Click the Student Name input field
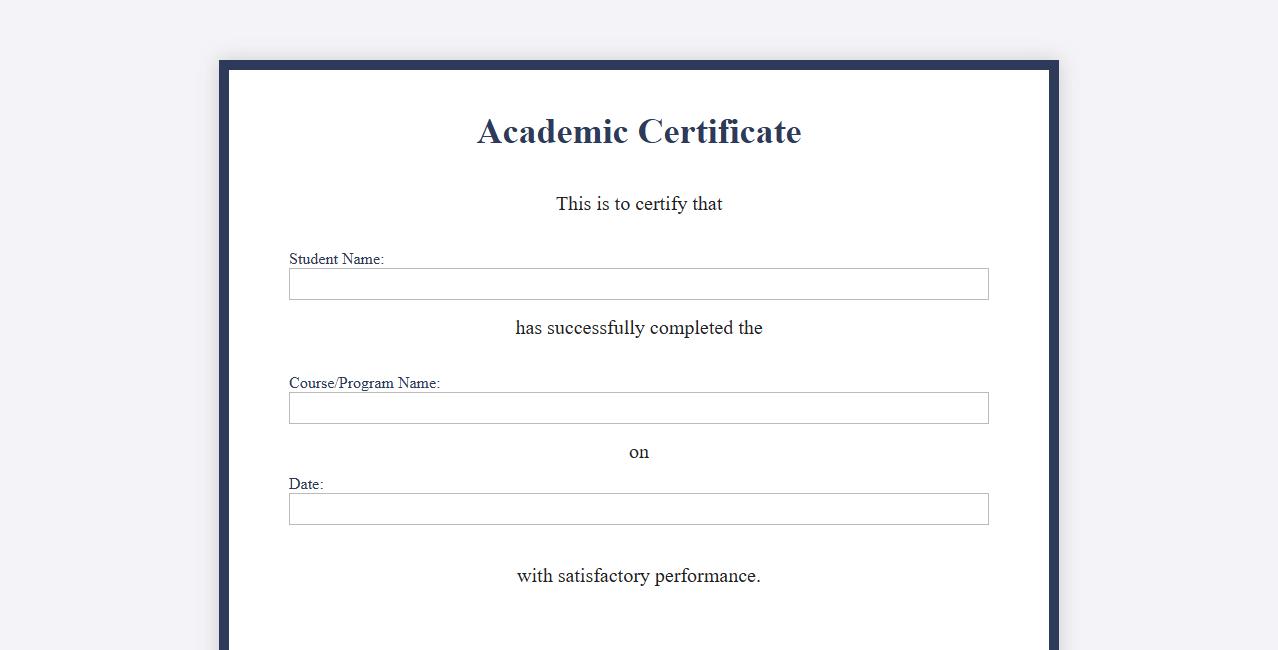 tap(638, 284)
